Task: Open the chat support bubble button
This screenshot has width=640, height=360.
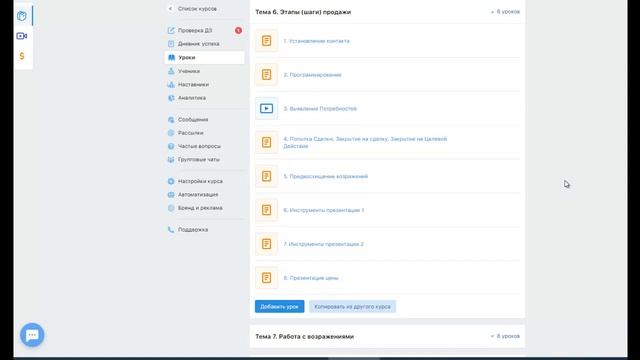Action: [32, 335]
